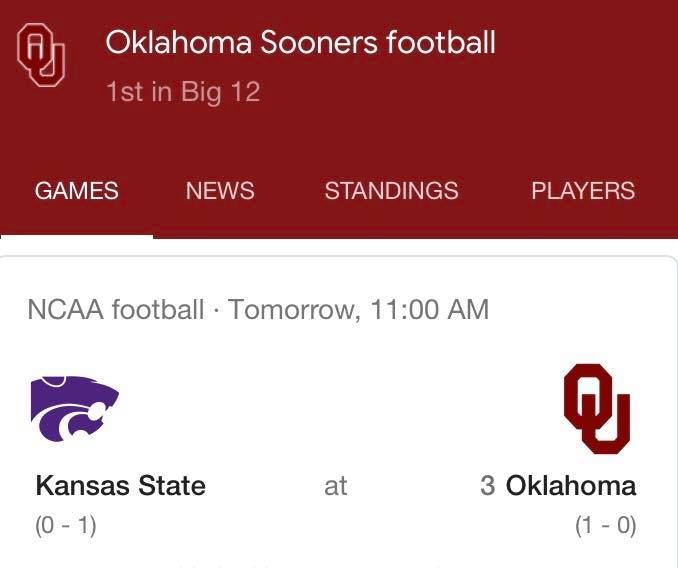Switch to the GAMES tab
This screenshot has height=568, width=678.
[77, 191]
